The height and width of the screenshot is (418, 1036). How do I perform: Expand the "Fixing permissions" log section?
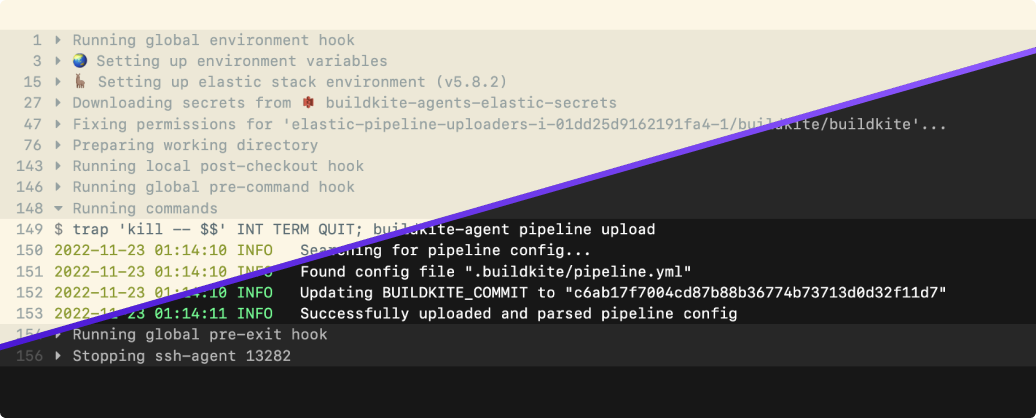(x=58, y=124)
